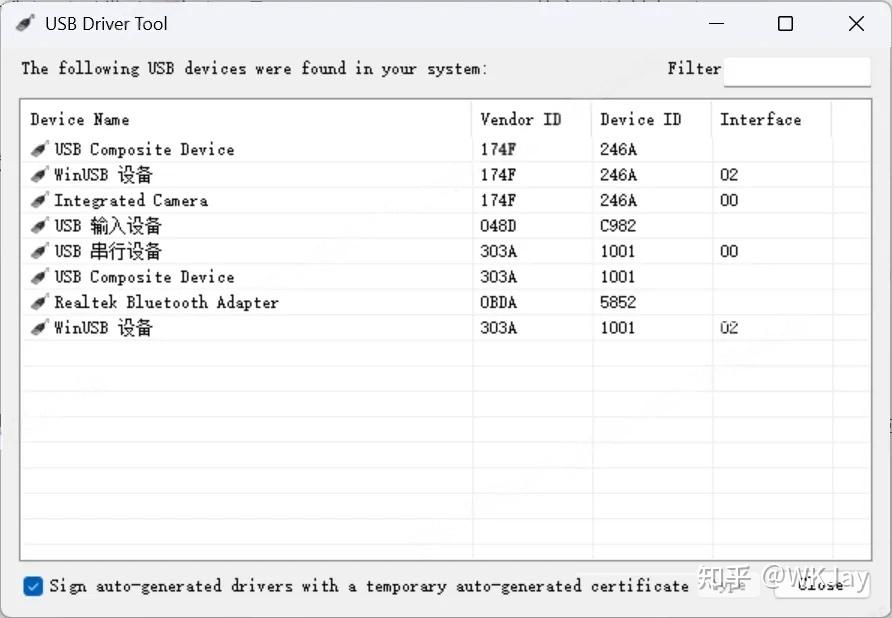This screenshot has height=618, width=892.
Task: Click the icon of WinUSB 设备 with vendor 174F
Action: pyautogui.click(x=39, y=175)
